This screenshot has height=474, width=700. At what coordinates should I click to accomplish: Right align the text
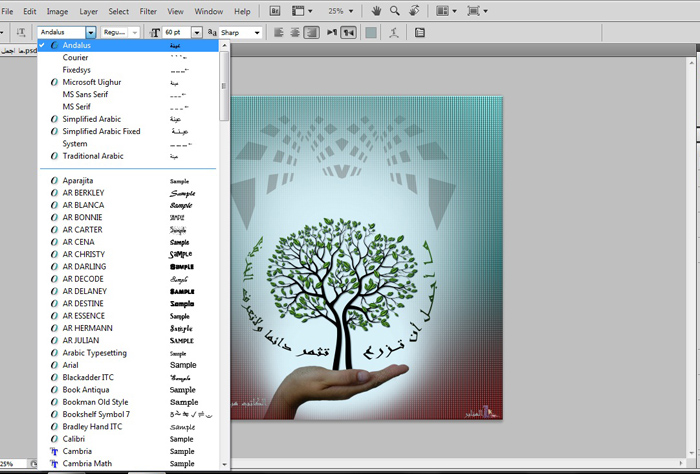tap(312, 32)
